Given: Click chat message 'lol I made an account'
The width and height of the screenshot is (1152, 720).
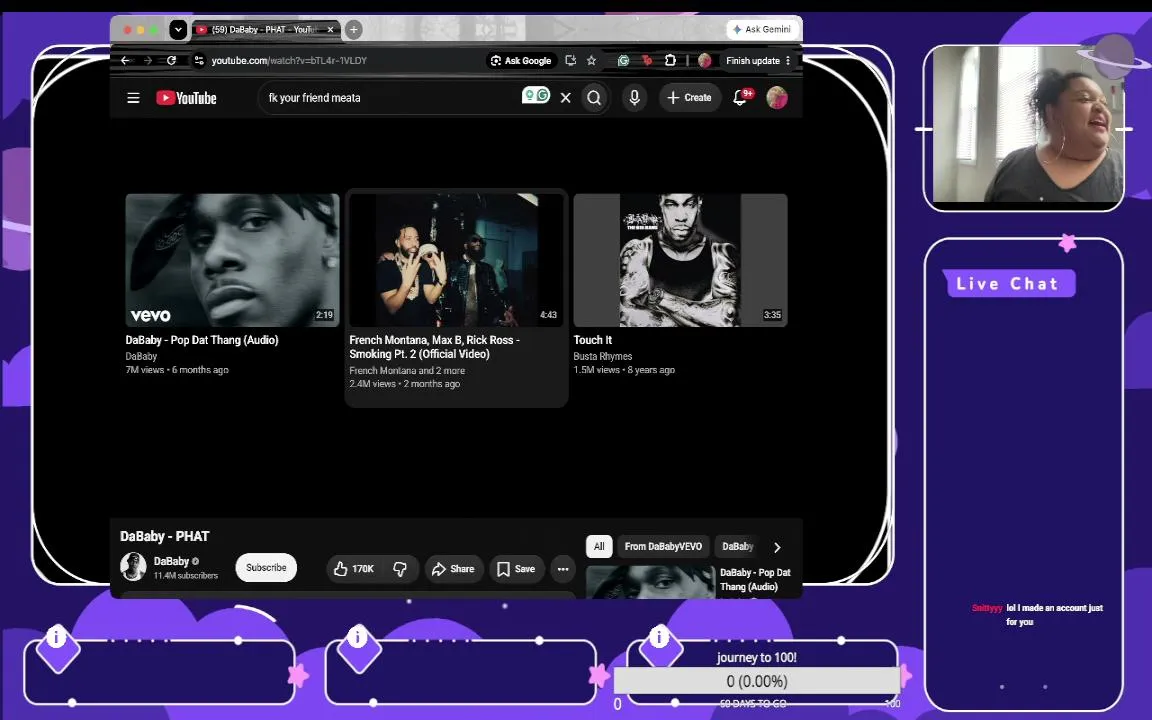Looking at the screenshot, I should 1054,614.
